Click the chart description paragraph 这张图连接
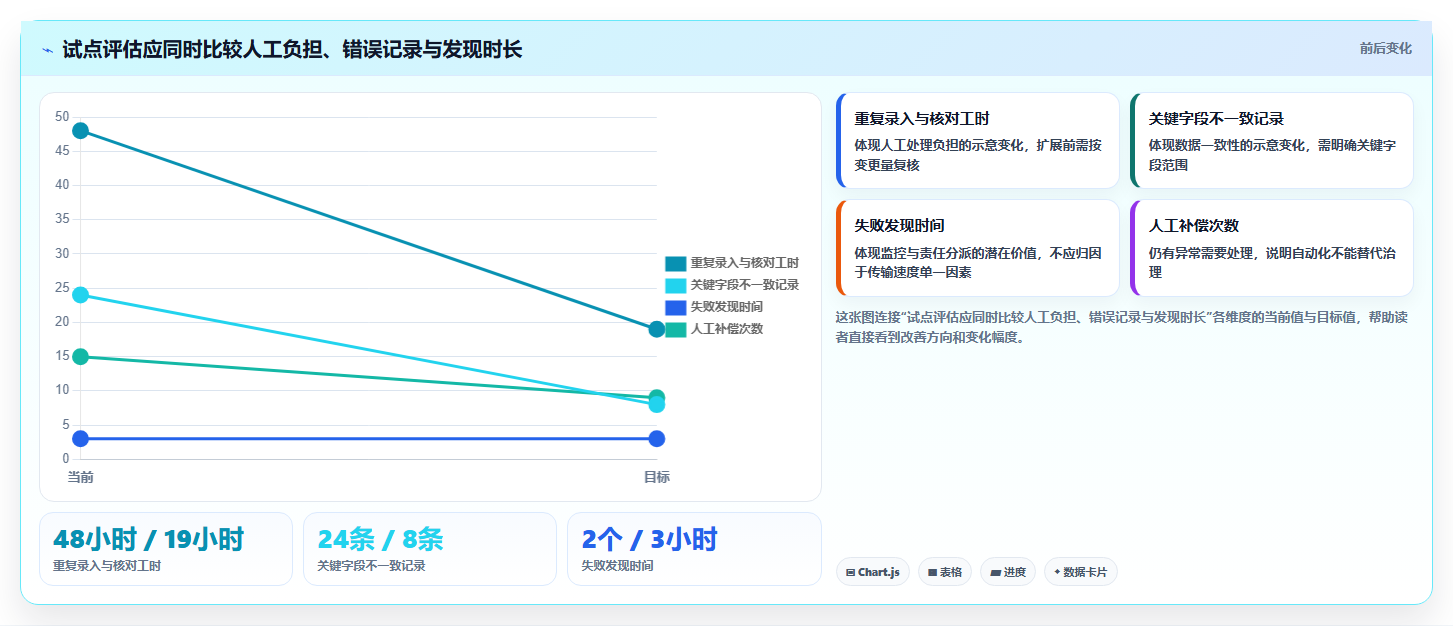Viewport: 1453px width, 626px height. point(1123,327)
